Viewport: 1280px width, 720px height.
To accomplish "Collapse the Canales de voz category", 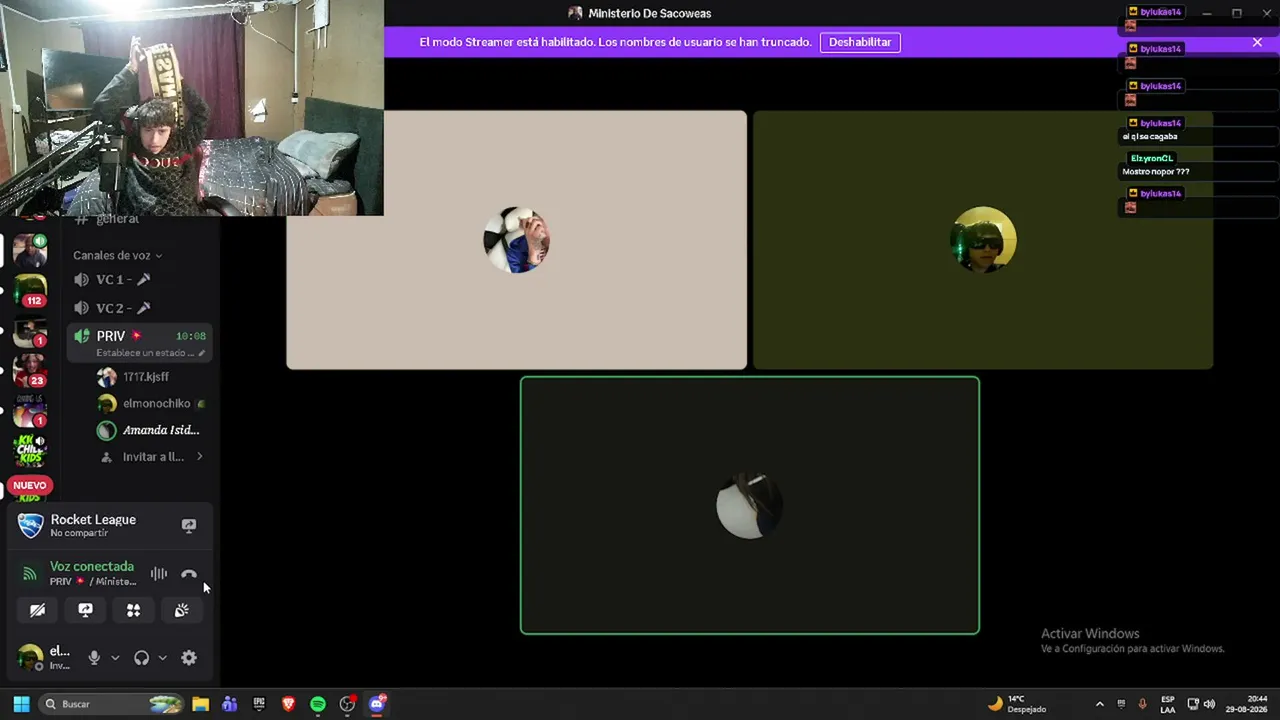I will tap(117, 255).
